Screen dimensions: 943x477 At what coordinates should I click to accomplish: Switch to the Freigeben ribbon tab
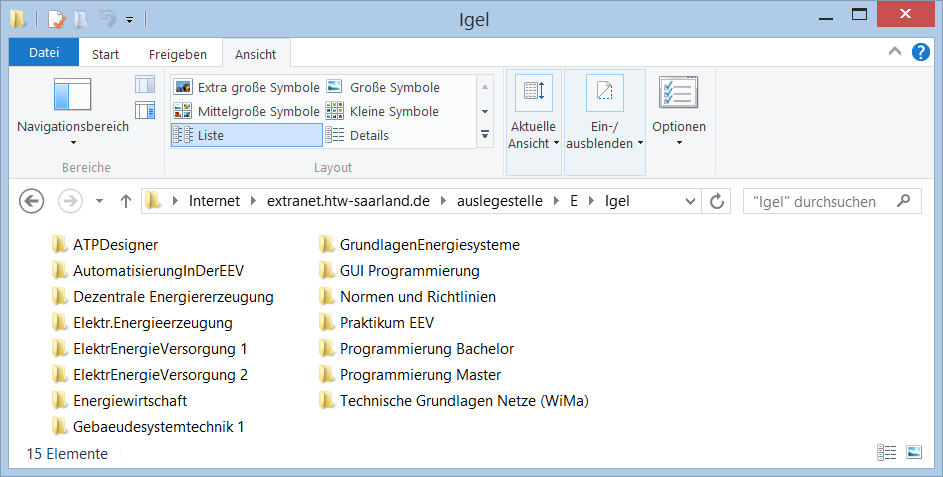coord(178,54)
